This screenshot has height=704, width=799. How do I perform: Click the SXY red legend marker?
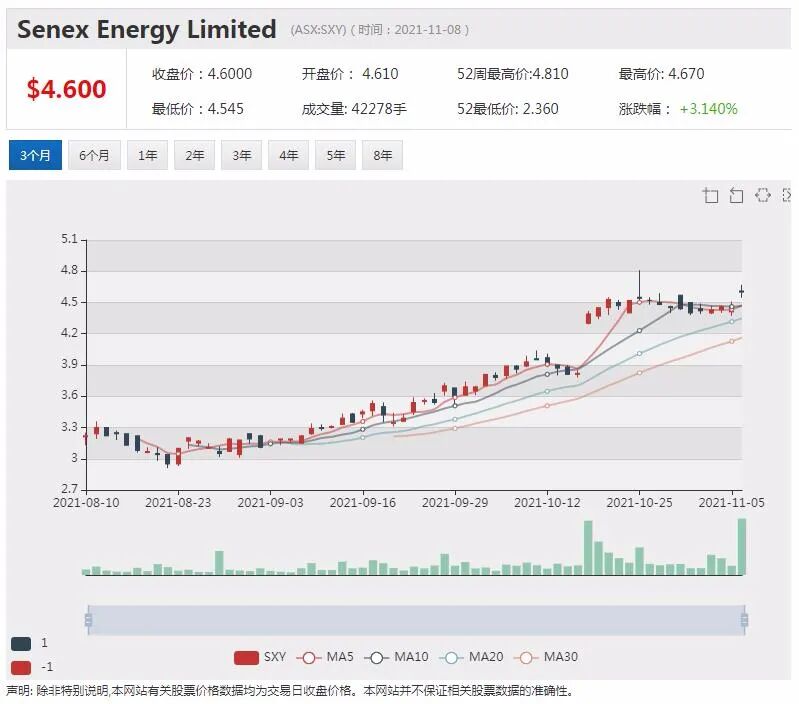[x=246, y=657]
